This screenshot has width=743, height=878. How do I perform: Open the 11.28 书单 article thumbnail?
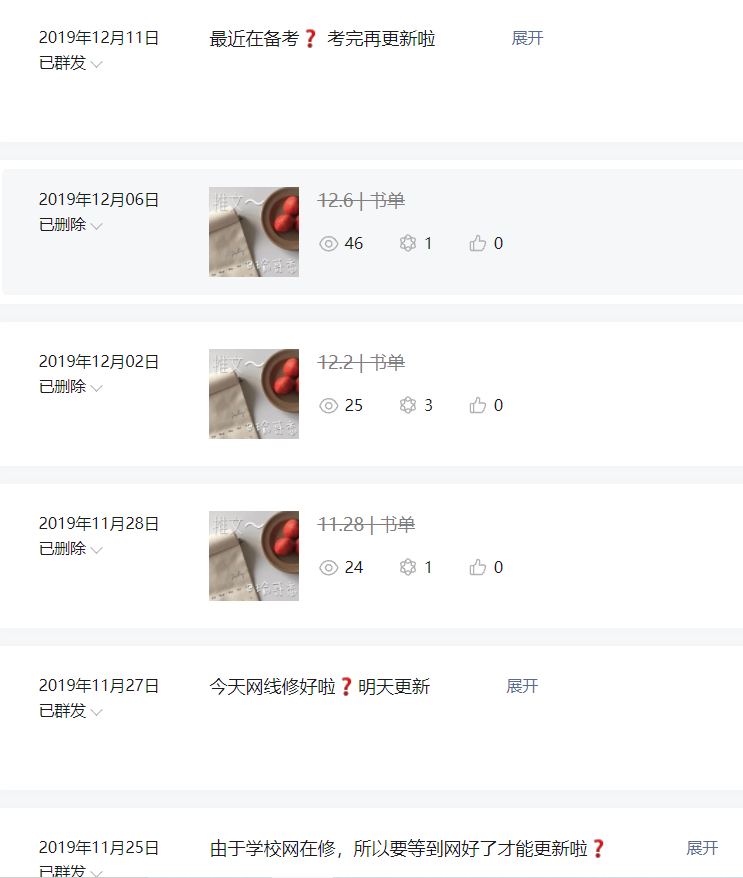[254, 556]
